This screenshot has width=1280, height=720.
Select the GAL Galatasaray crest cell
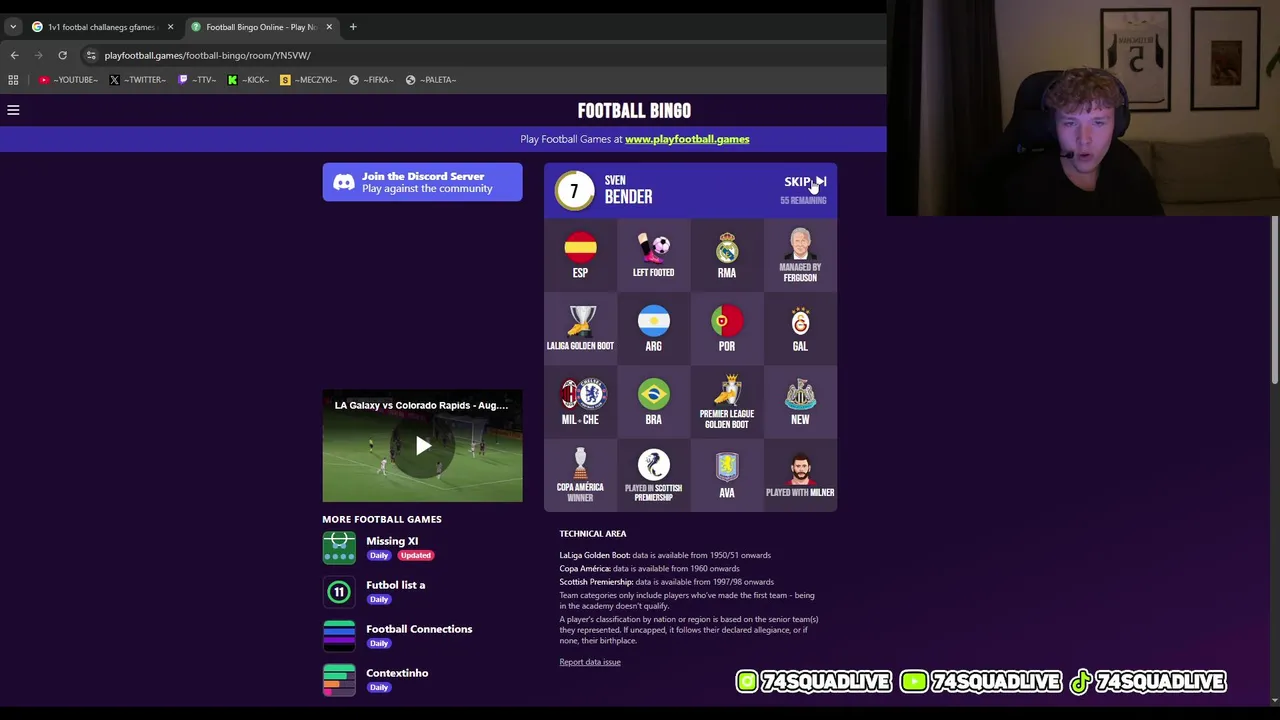800,328
